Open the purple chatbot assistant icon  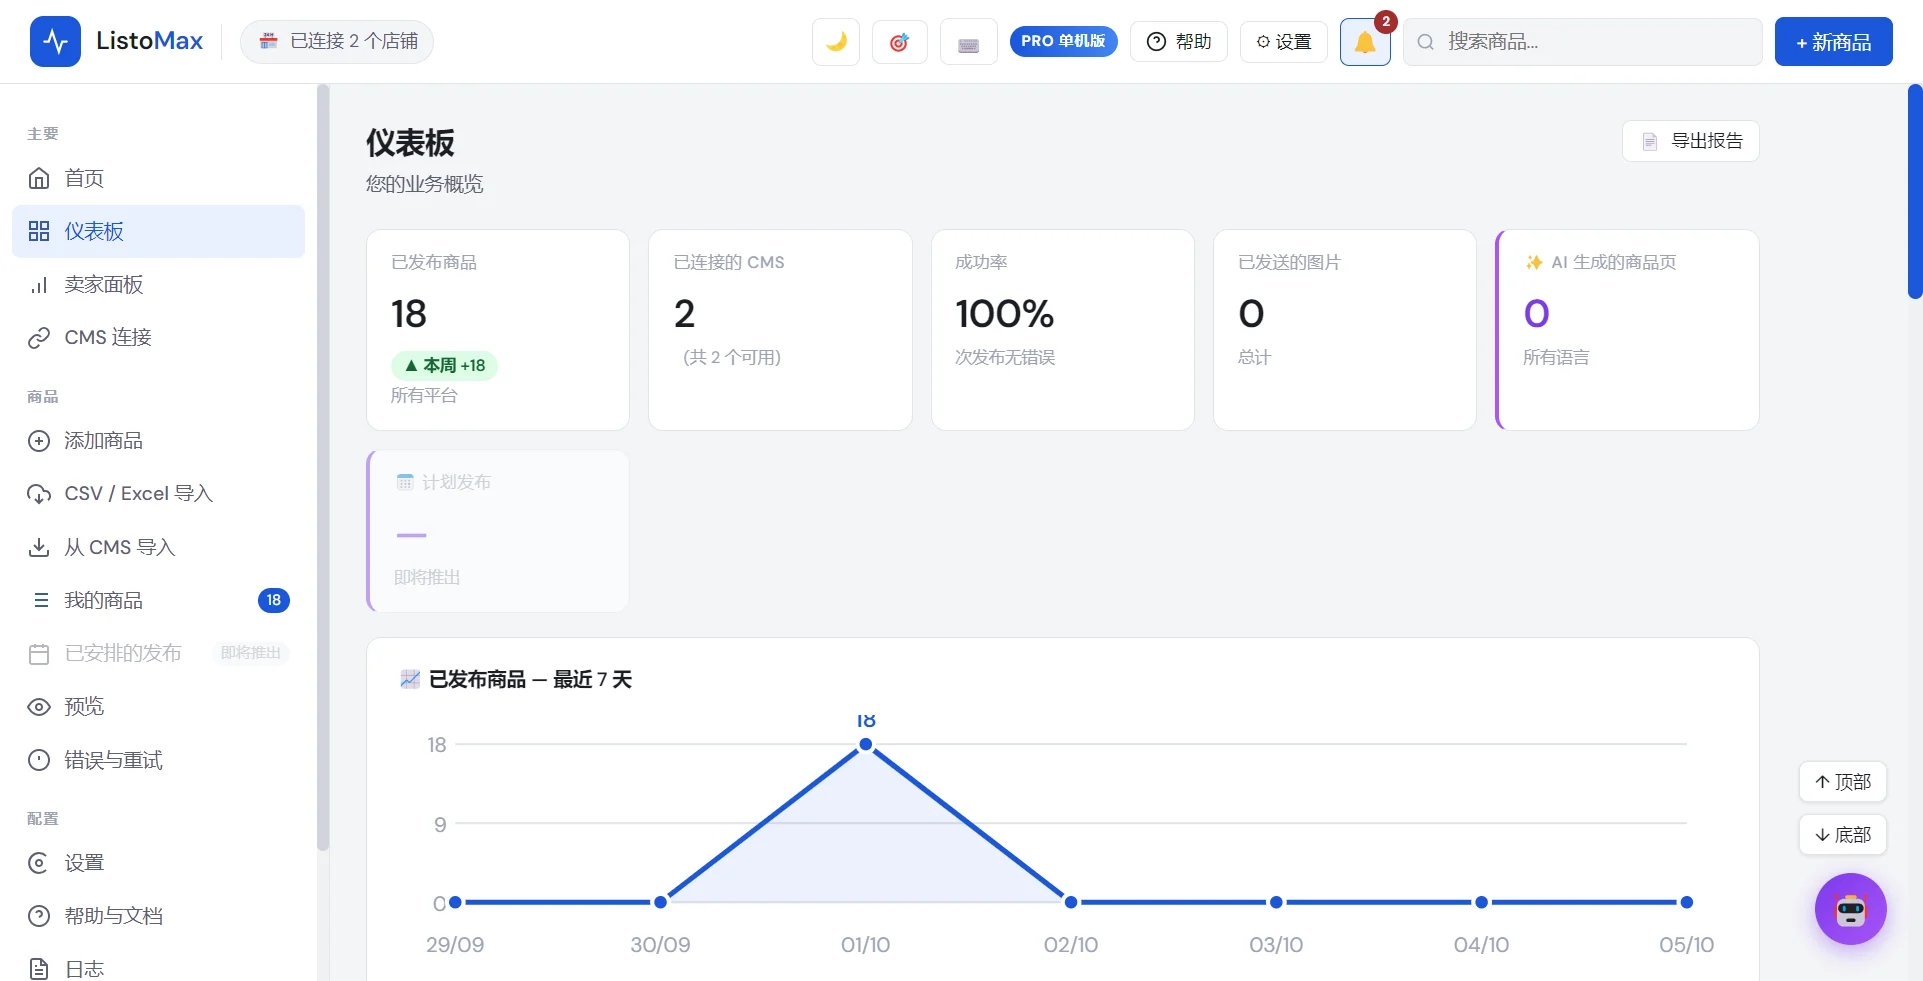click(1851, 909)
